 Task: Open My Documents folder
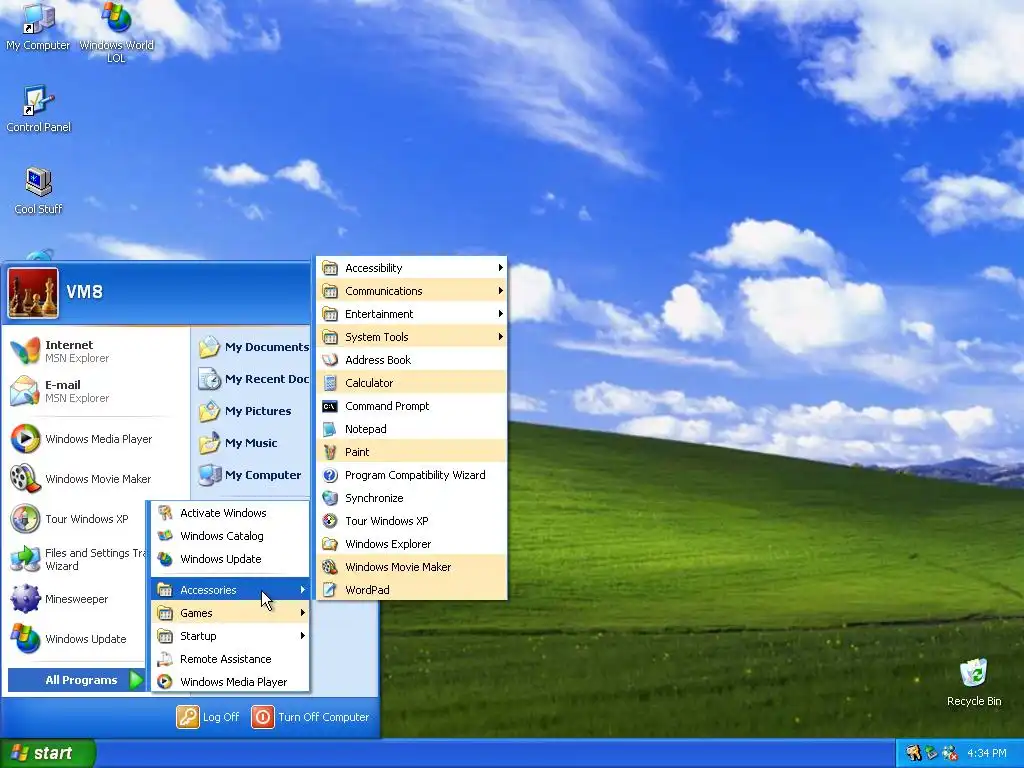(253, 347)
